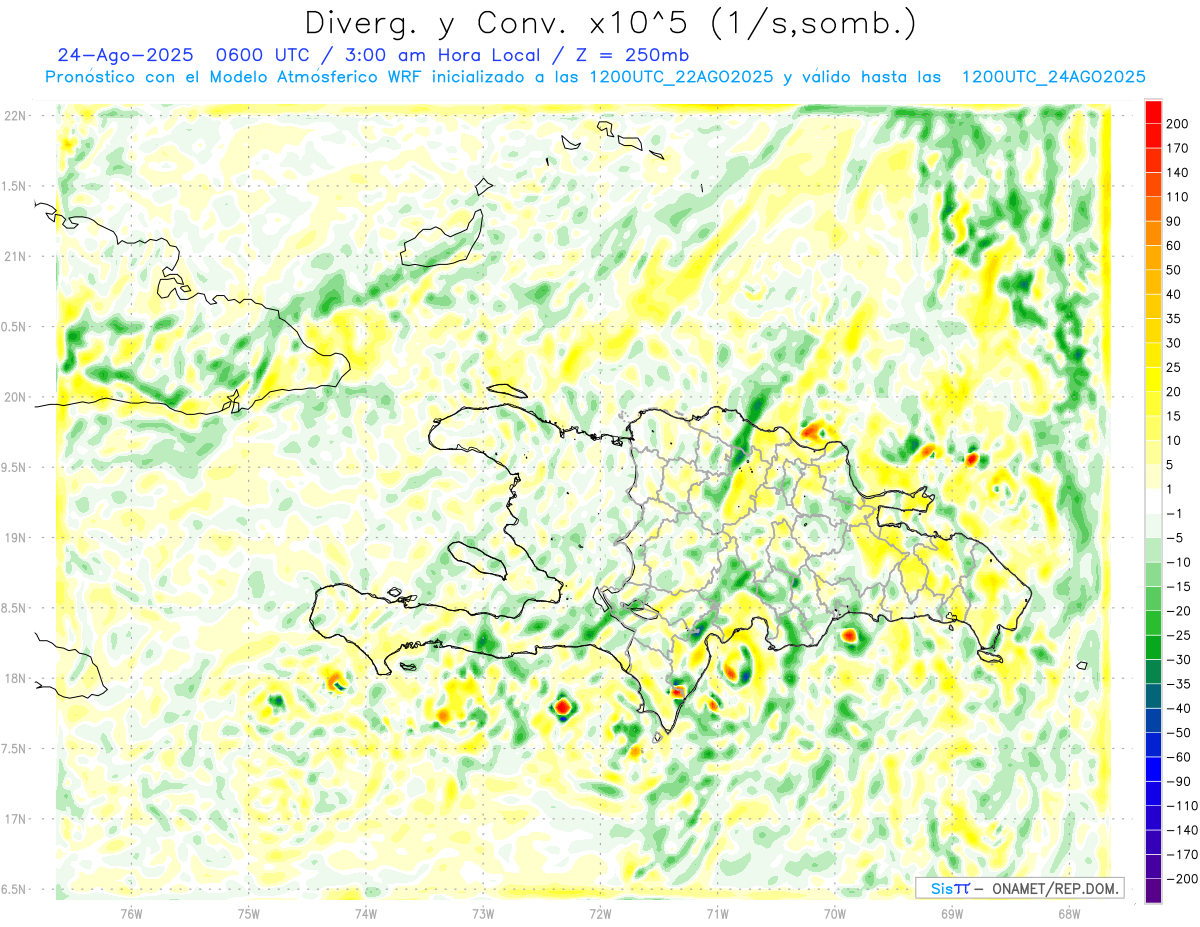Screen dimensions: 1200x927
Task: Click the '75W' longitude label
Action: tap(248, 913)
